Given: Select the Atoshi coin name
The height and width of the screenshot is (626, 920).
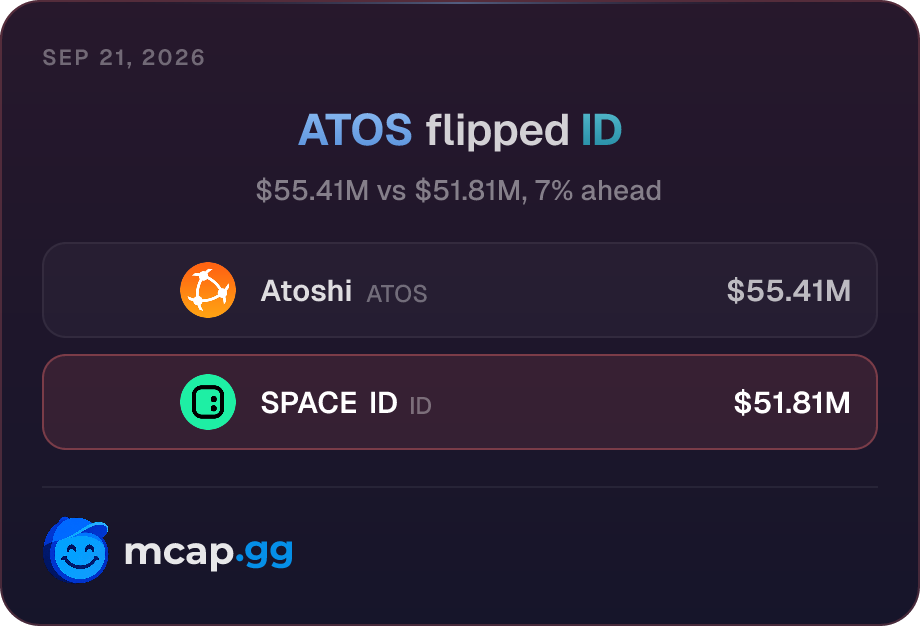Looking at the screenshot, I should (306, 291).
